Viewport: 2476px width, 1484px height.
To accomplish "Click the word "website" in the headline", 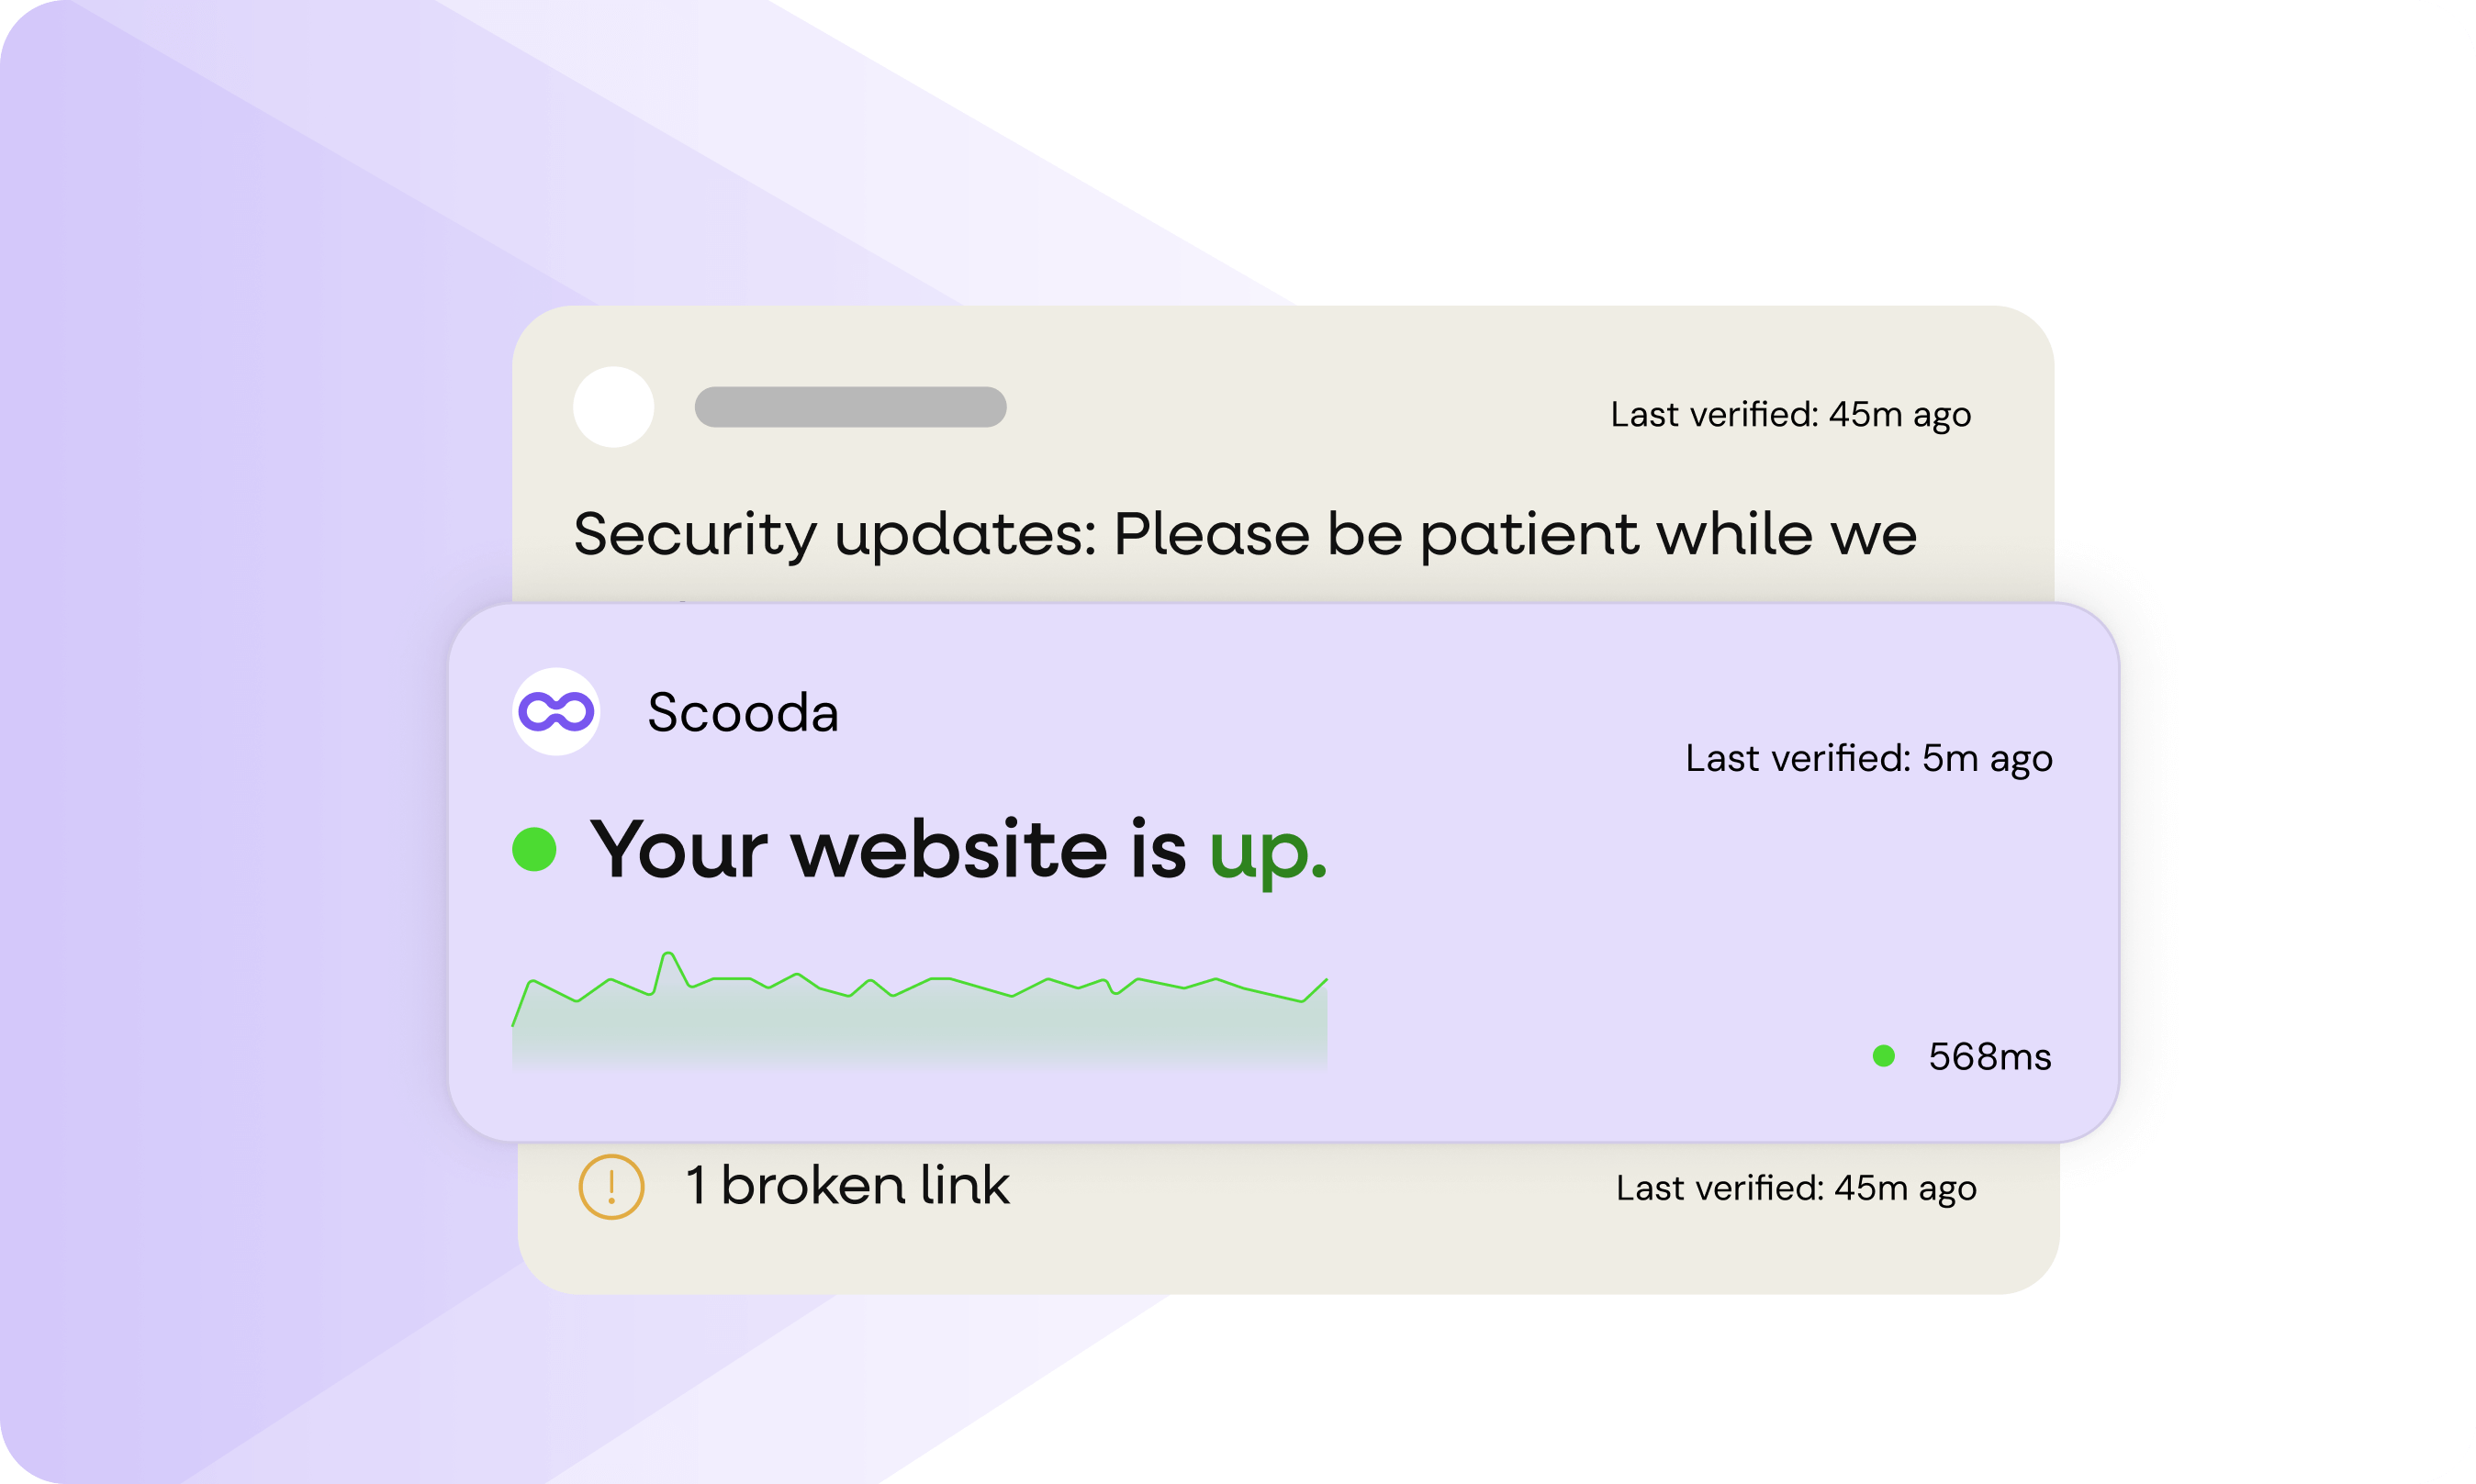I will [948, 850].
